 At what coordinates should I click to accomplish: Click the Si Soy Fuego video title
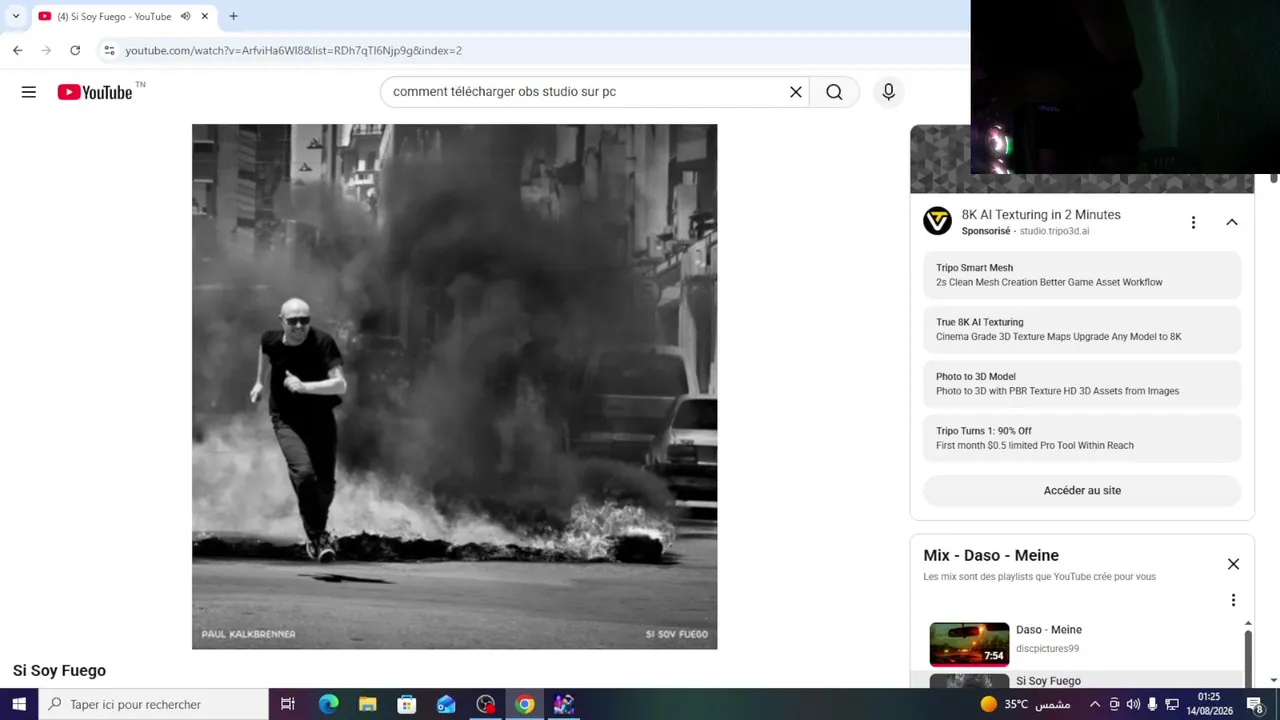59,671
